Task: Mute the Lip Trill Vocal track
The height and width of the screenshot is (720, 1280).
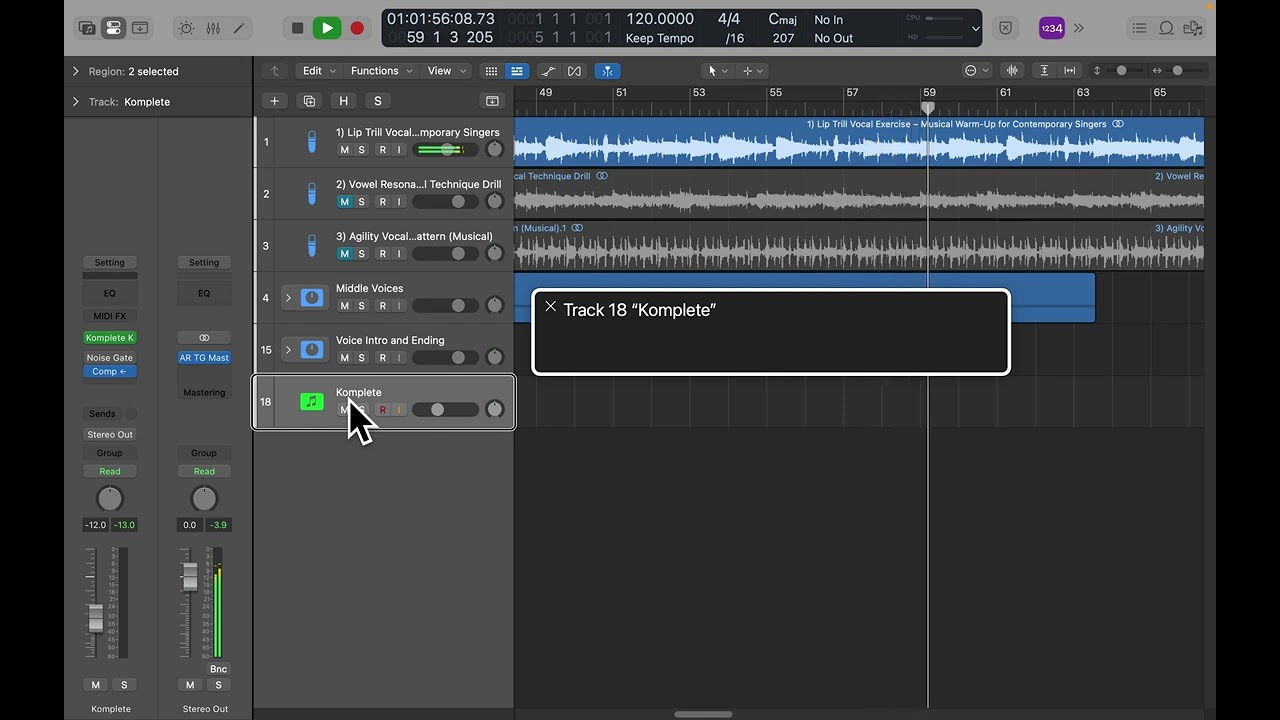Action: [344, 150]
